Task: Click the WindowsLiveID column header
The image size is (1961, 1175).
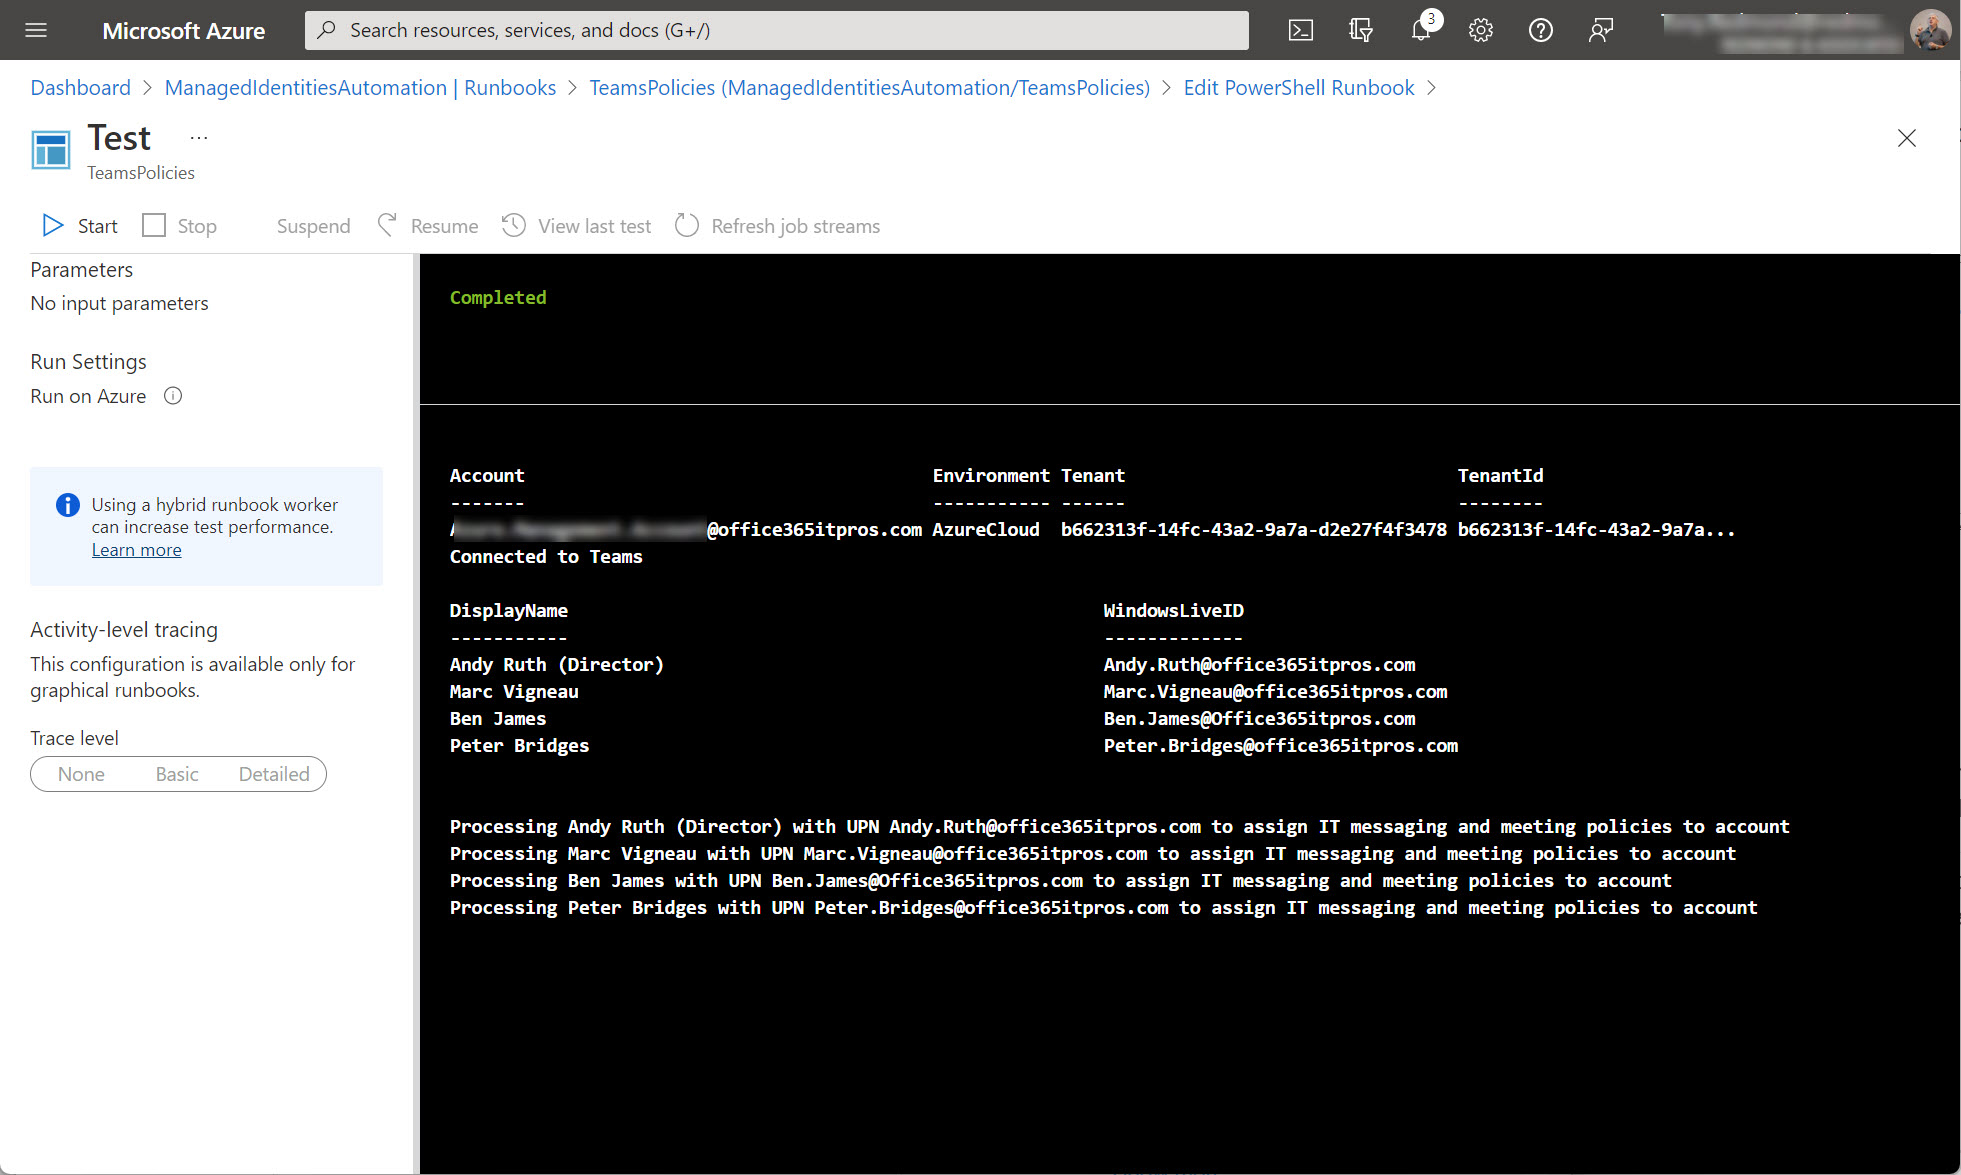Action: [x=1174, y=611]
